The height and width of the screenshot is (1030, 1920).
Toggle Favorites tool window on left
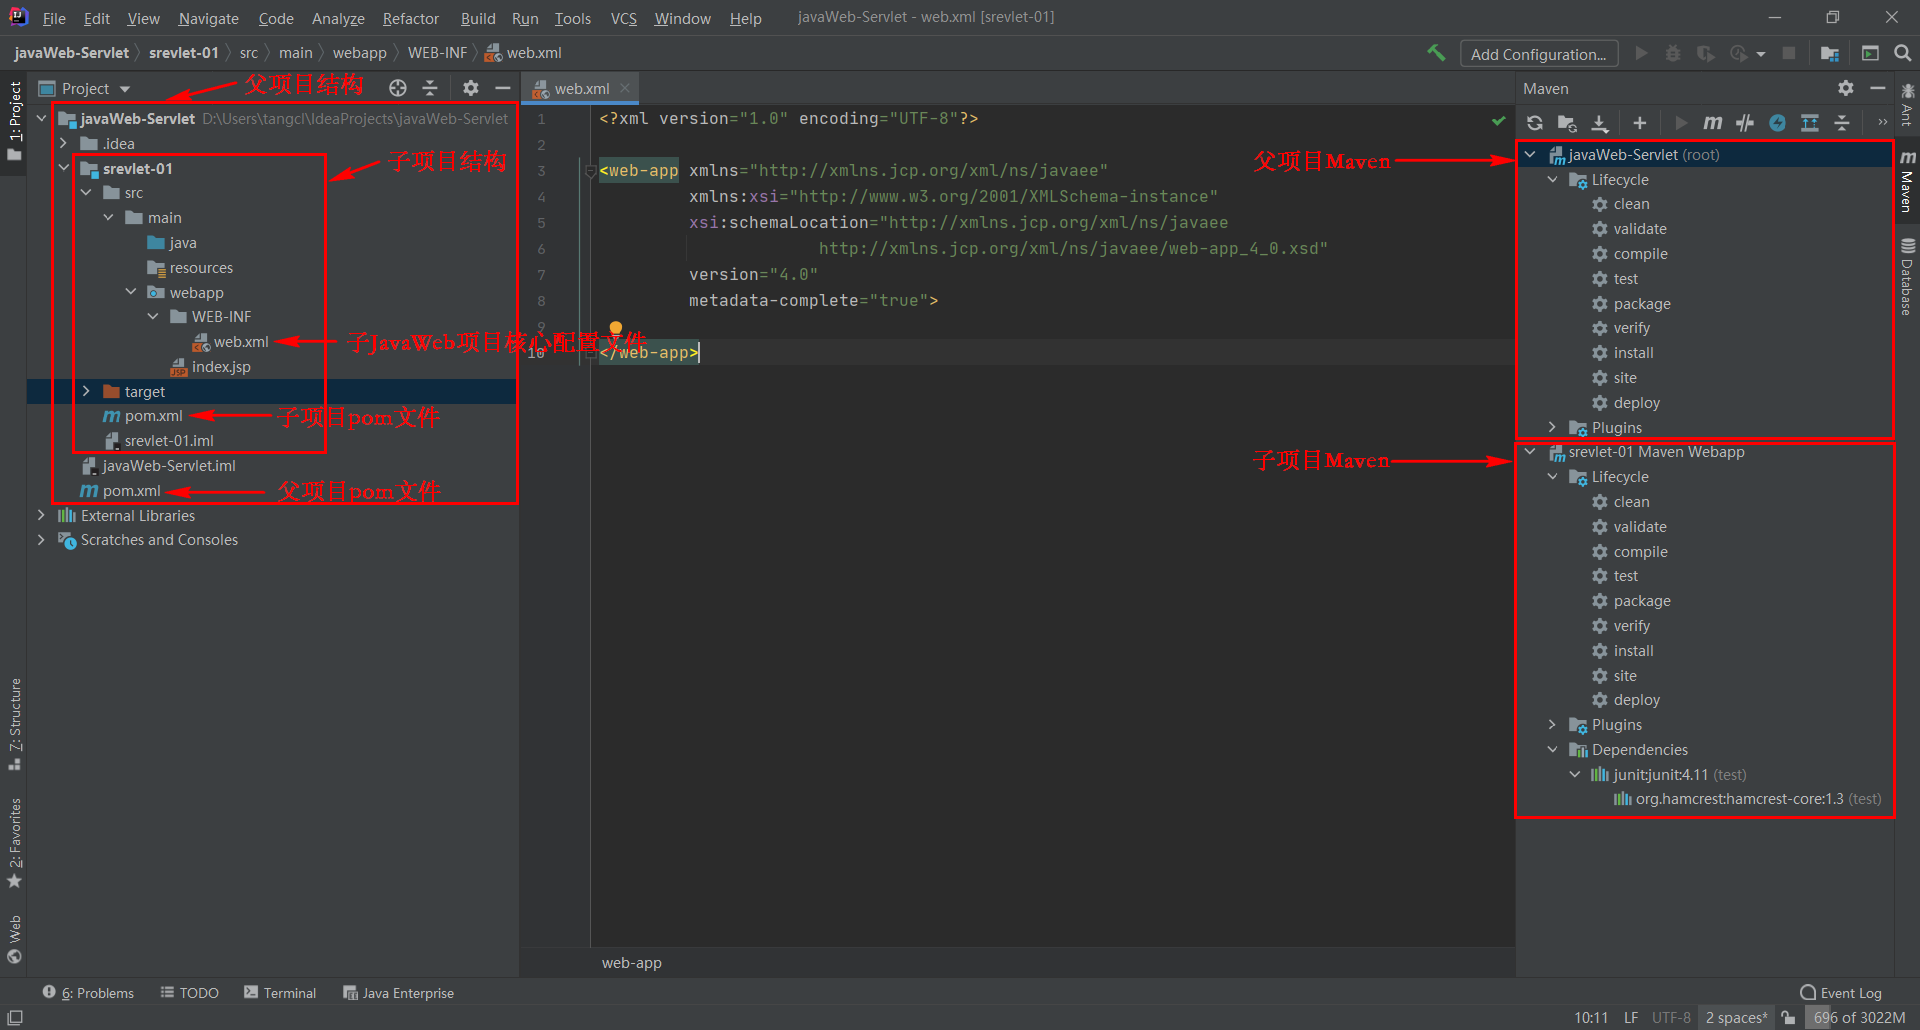[x=15, y=842]
